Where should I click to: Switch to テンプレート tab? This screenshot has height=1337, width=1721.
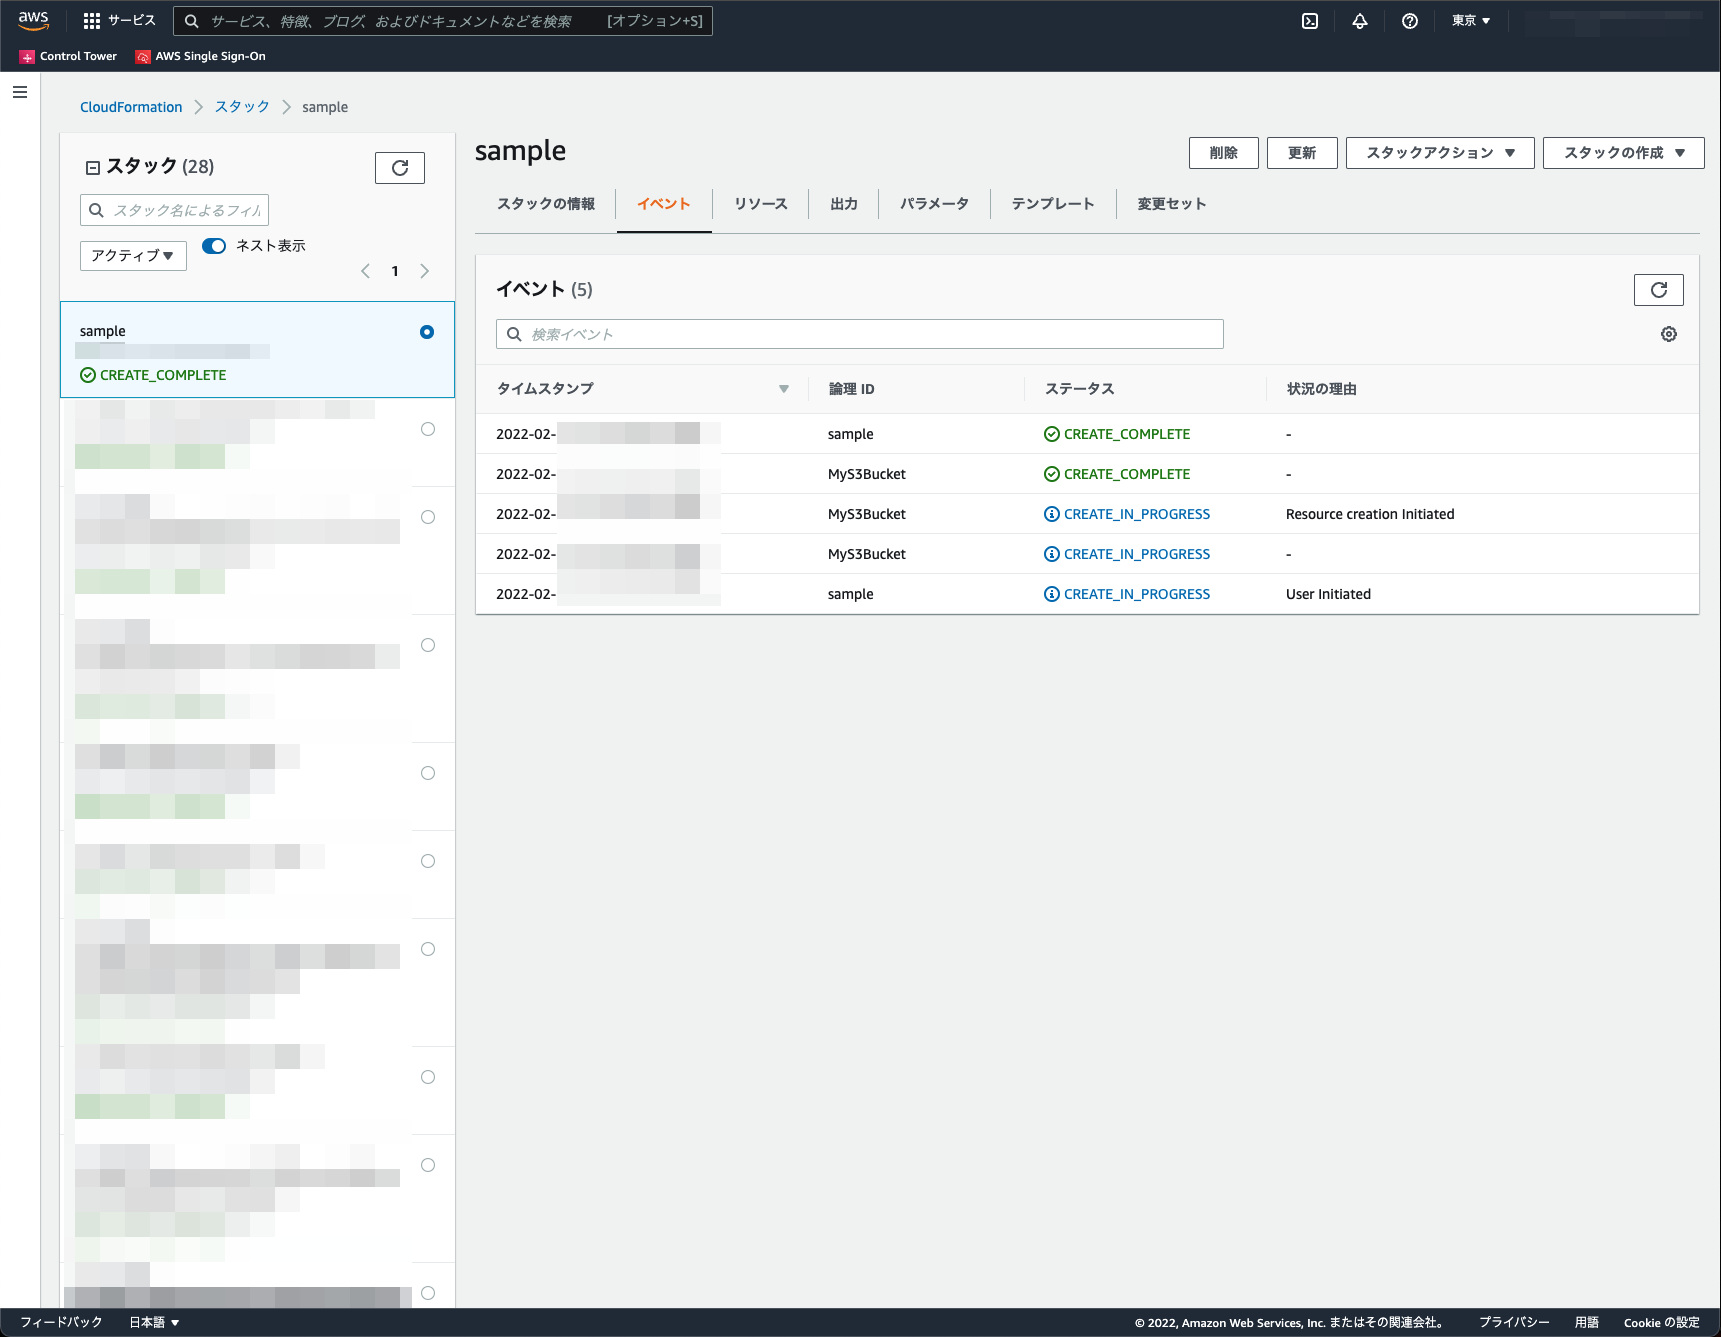(1053, 204)
